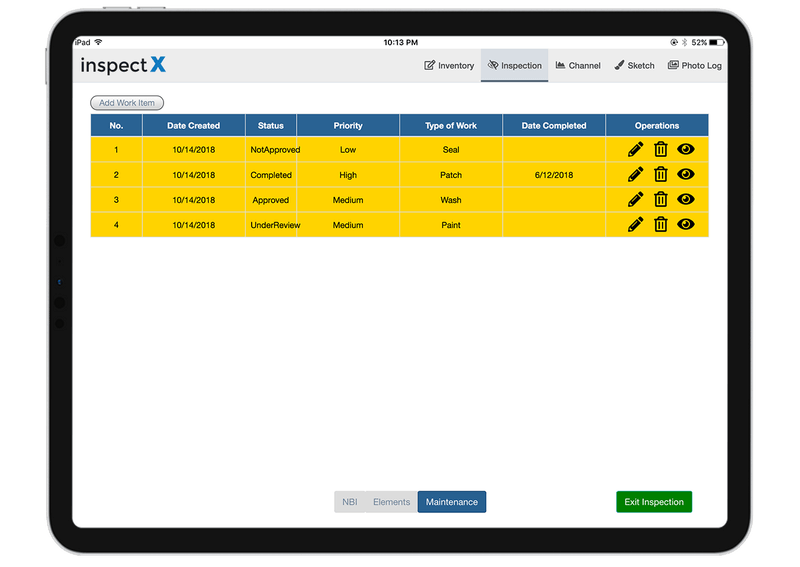
Task: Click the Low priority cell
Action: [x=348, y=150]
